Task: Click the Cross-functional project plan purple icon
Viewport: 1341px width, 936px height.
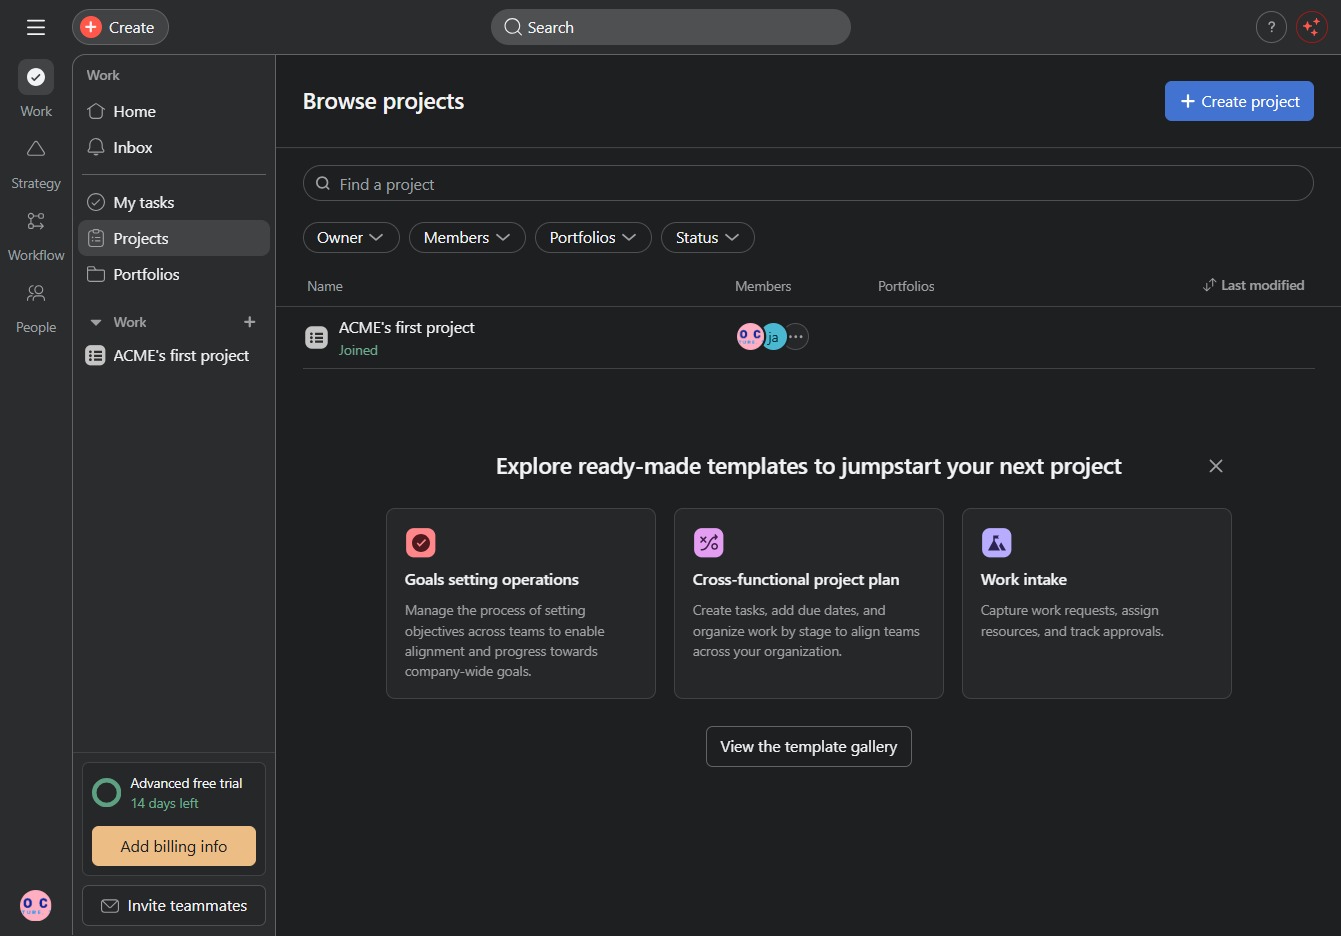Action: click(709, 543)
